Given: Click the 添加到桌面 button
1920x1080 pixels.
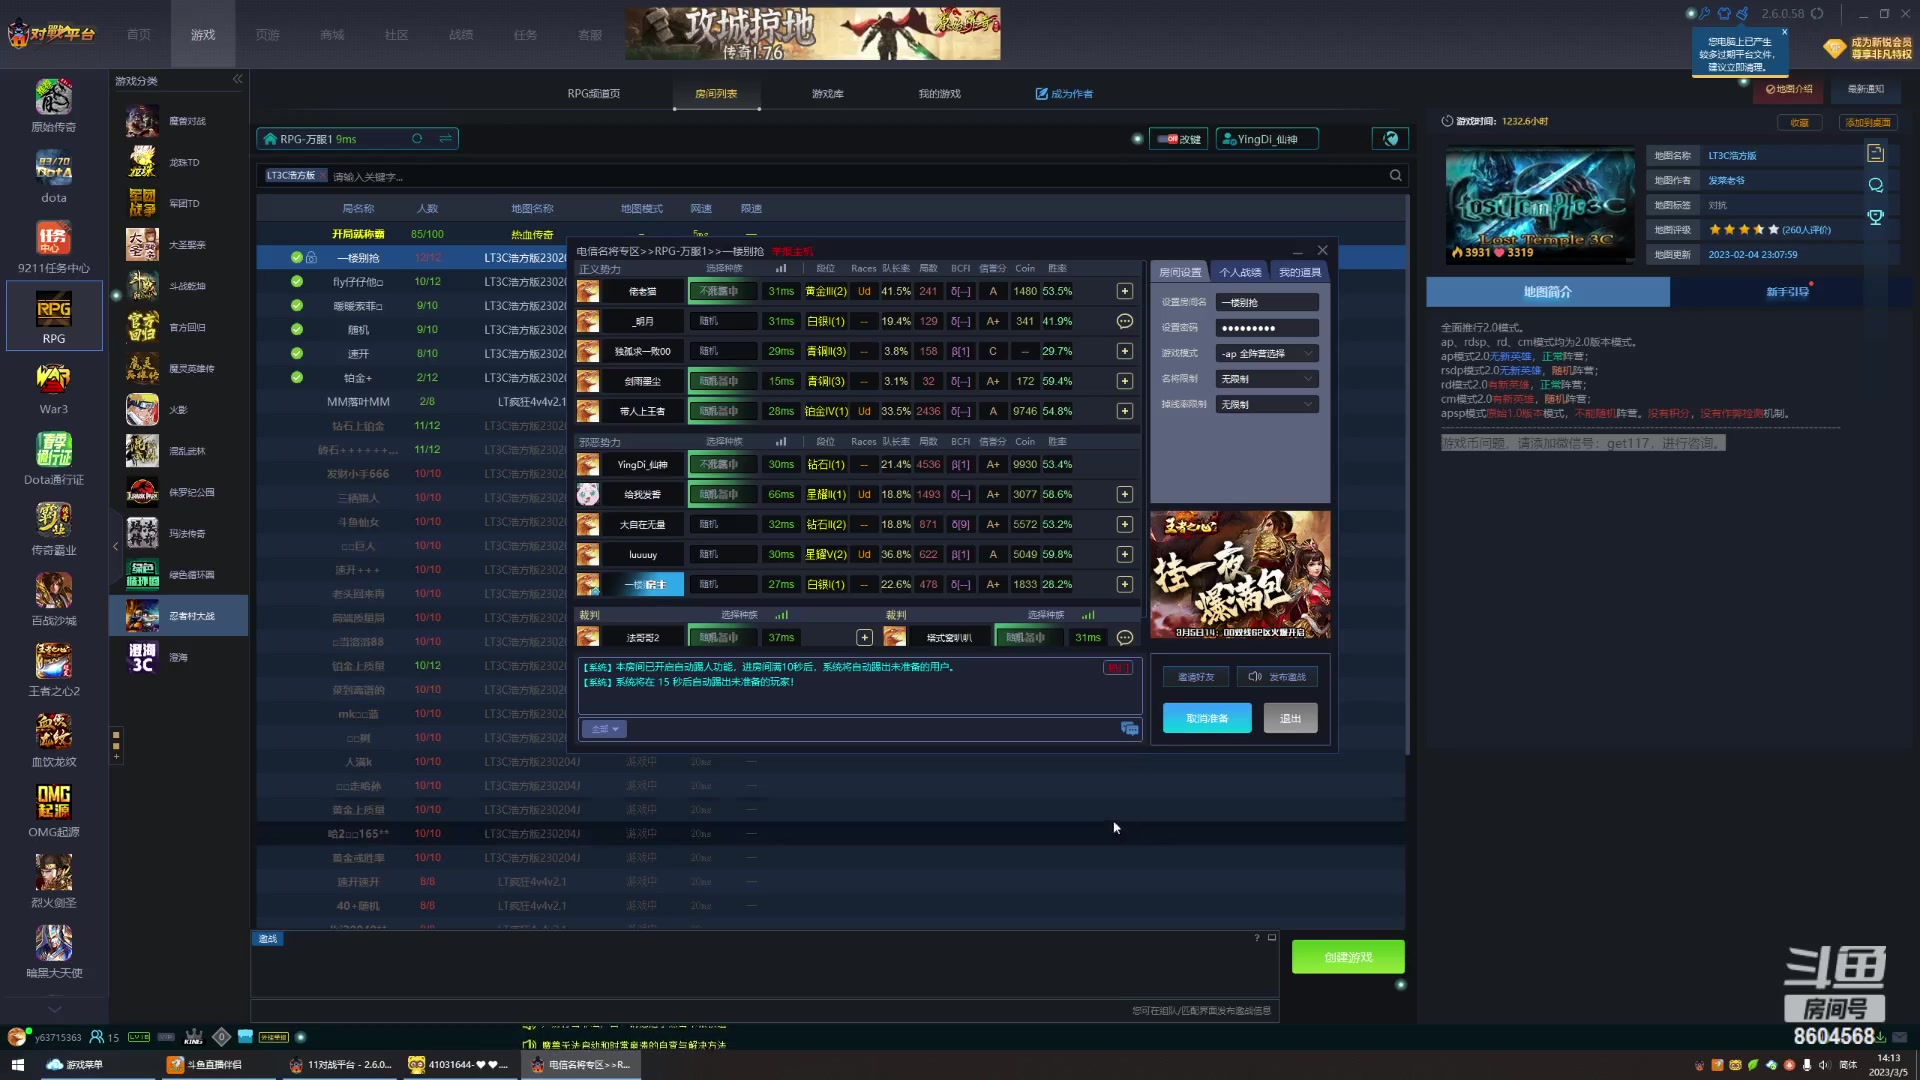Looking at the screenshot, I should (1867, 122).
